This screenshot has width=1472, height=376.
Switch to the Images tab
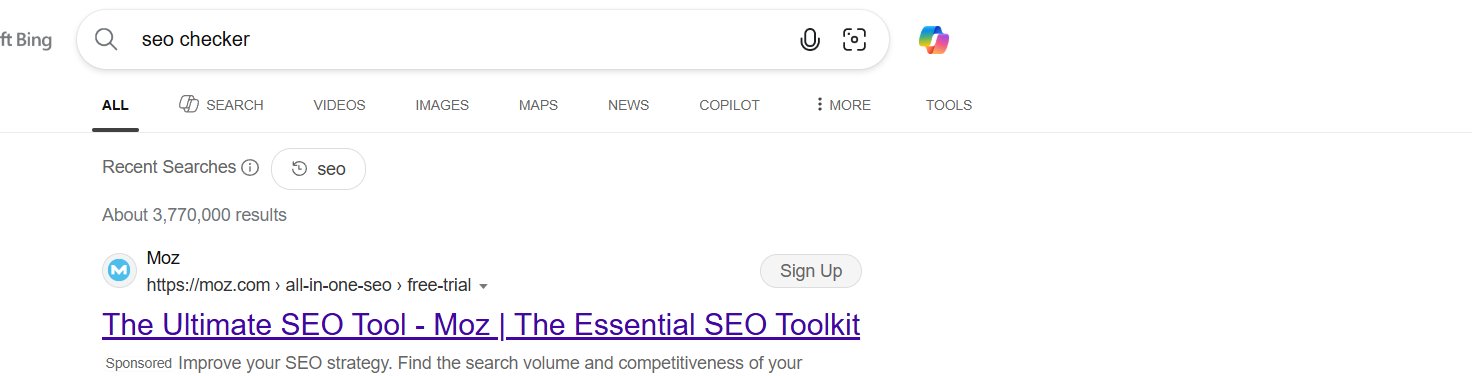click(442, 105)
